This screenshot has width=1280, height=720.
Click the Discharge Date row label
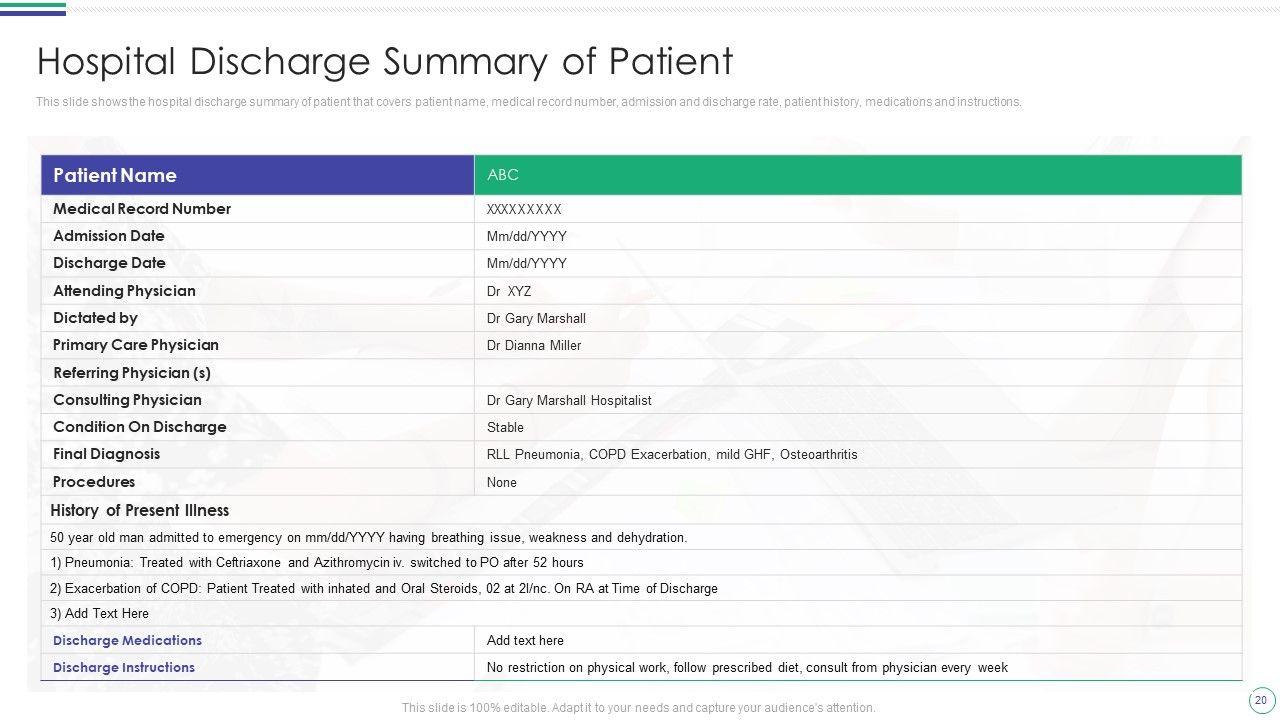pos(109,263)
